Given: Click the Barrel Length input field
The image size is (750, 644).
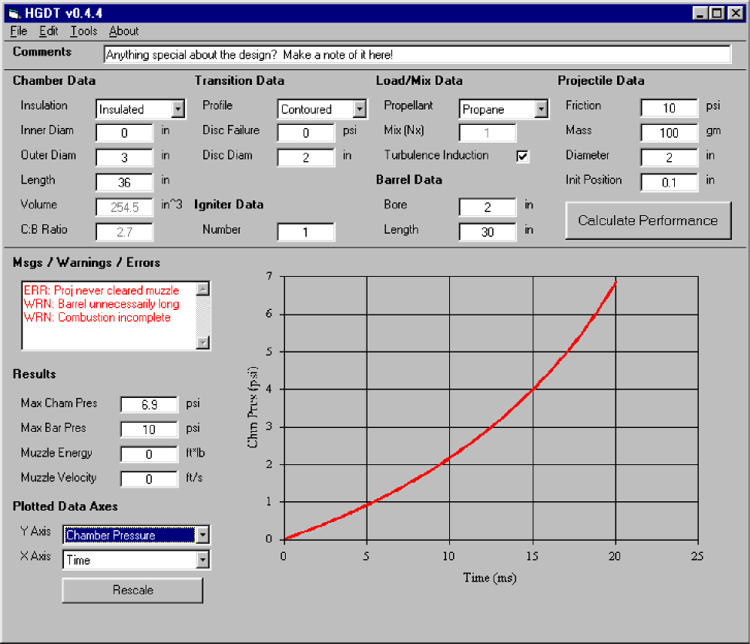Looking at the screenshot, I should [488, 232].
